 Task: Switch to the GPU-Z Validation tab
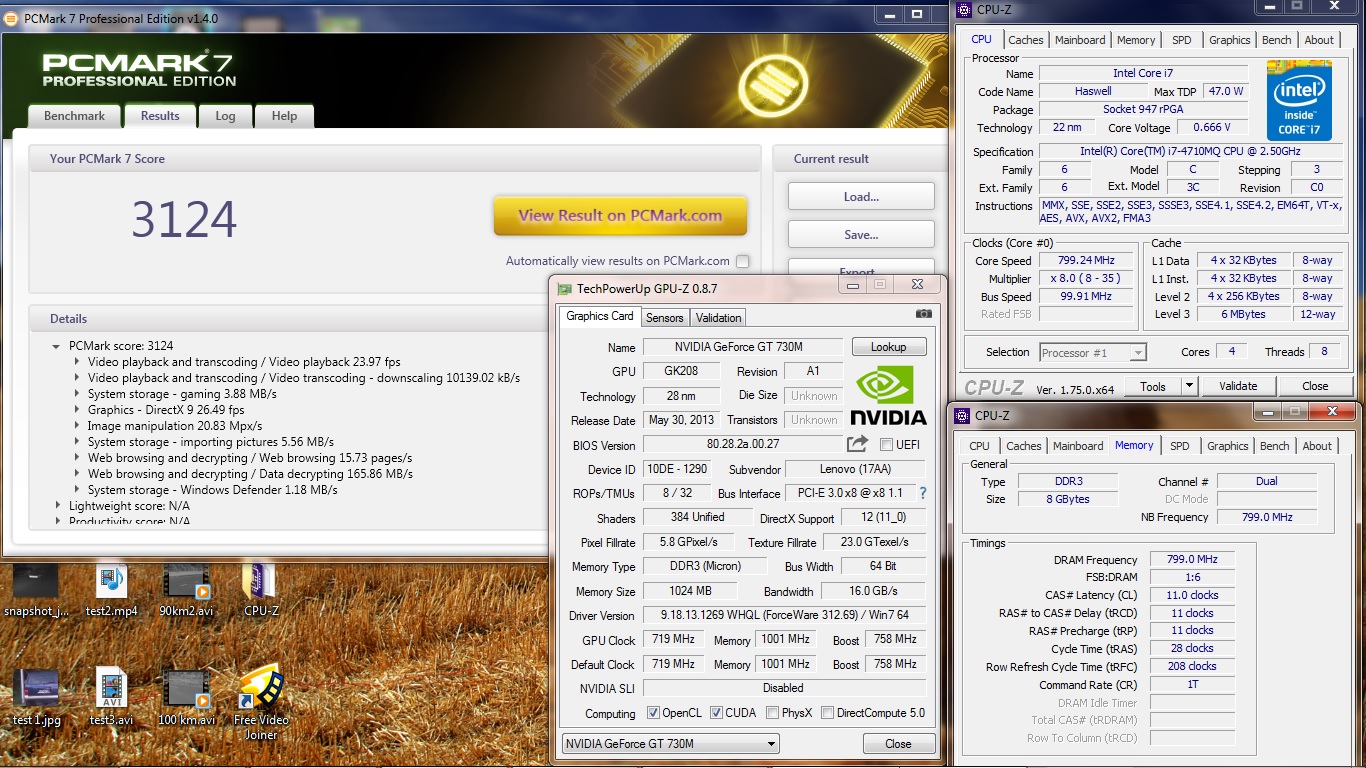pyautogui.click(x=719, y=318)
